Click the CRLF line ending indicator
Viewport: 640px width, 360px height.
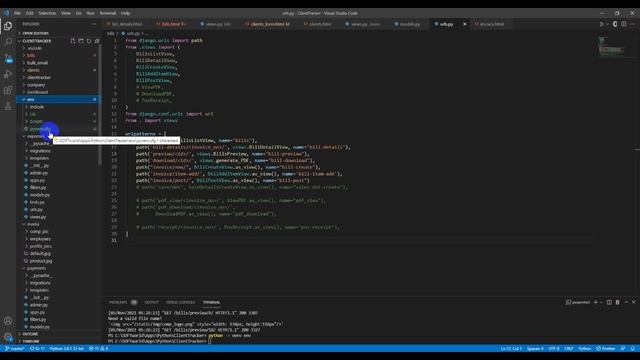click(569, 349)
